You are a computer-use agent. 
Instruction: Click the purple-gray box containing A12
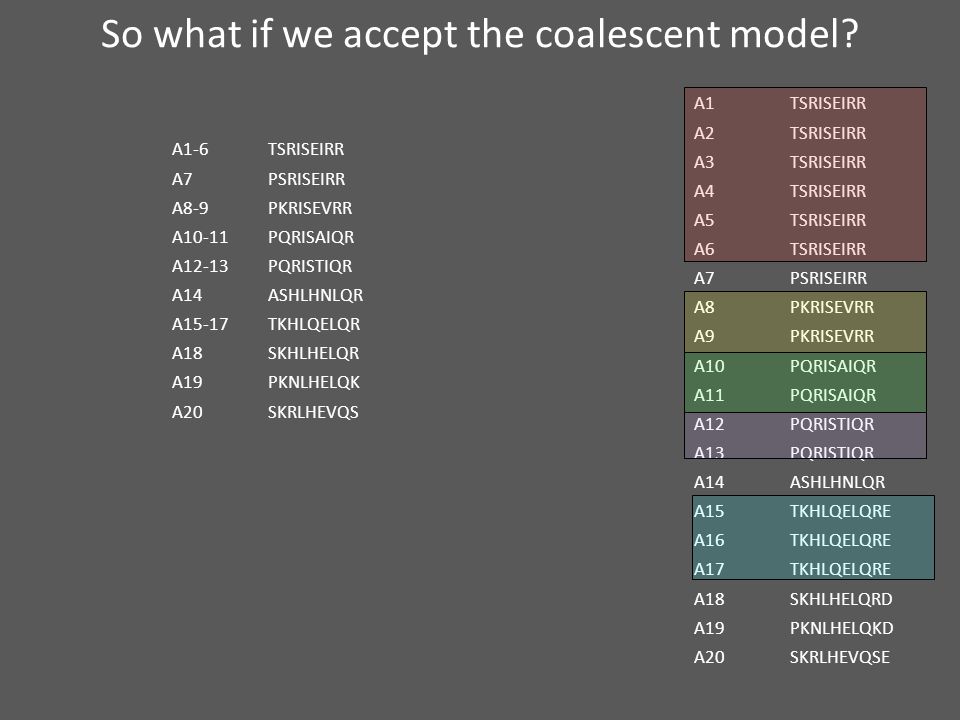(805, 435)
